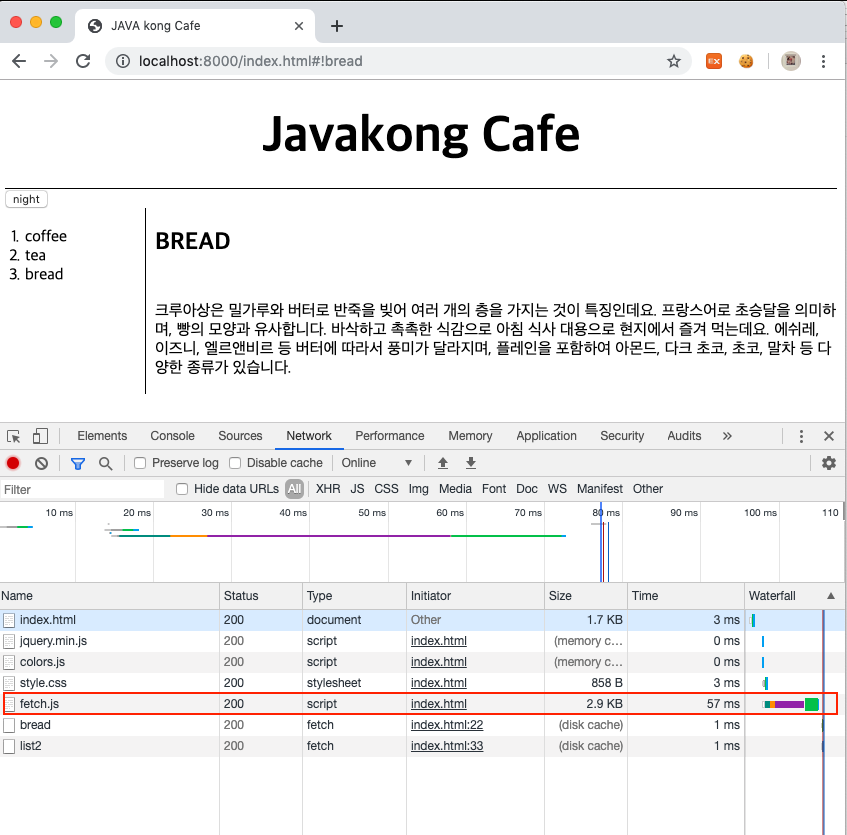847x835 pixels.
Task: Switch to the Sources tab
Action: [x=240, y=436]
